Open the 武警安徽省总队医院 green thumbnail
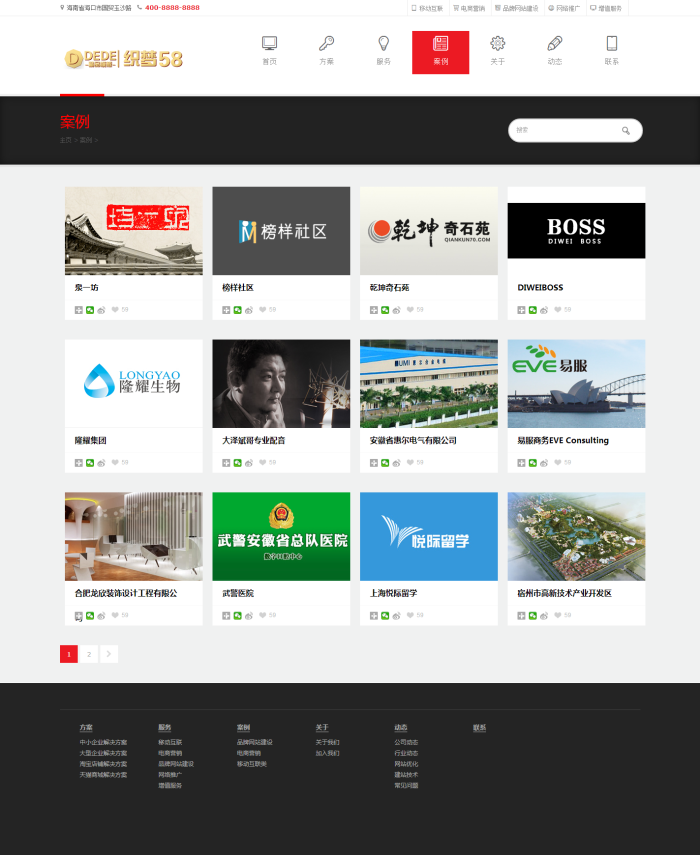 pos(281,536)
